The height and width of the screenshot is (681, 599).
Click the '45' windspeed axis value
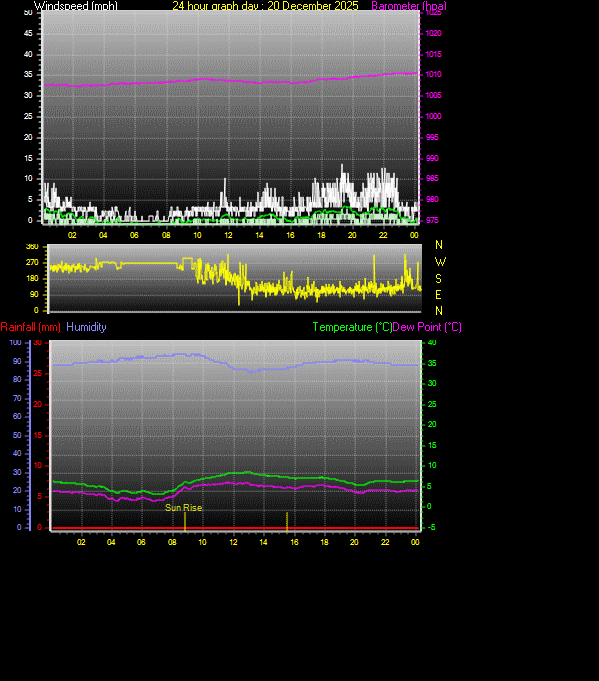tap(28, 33)
